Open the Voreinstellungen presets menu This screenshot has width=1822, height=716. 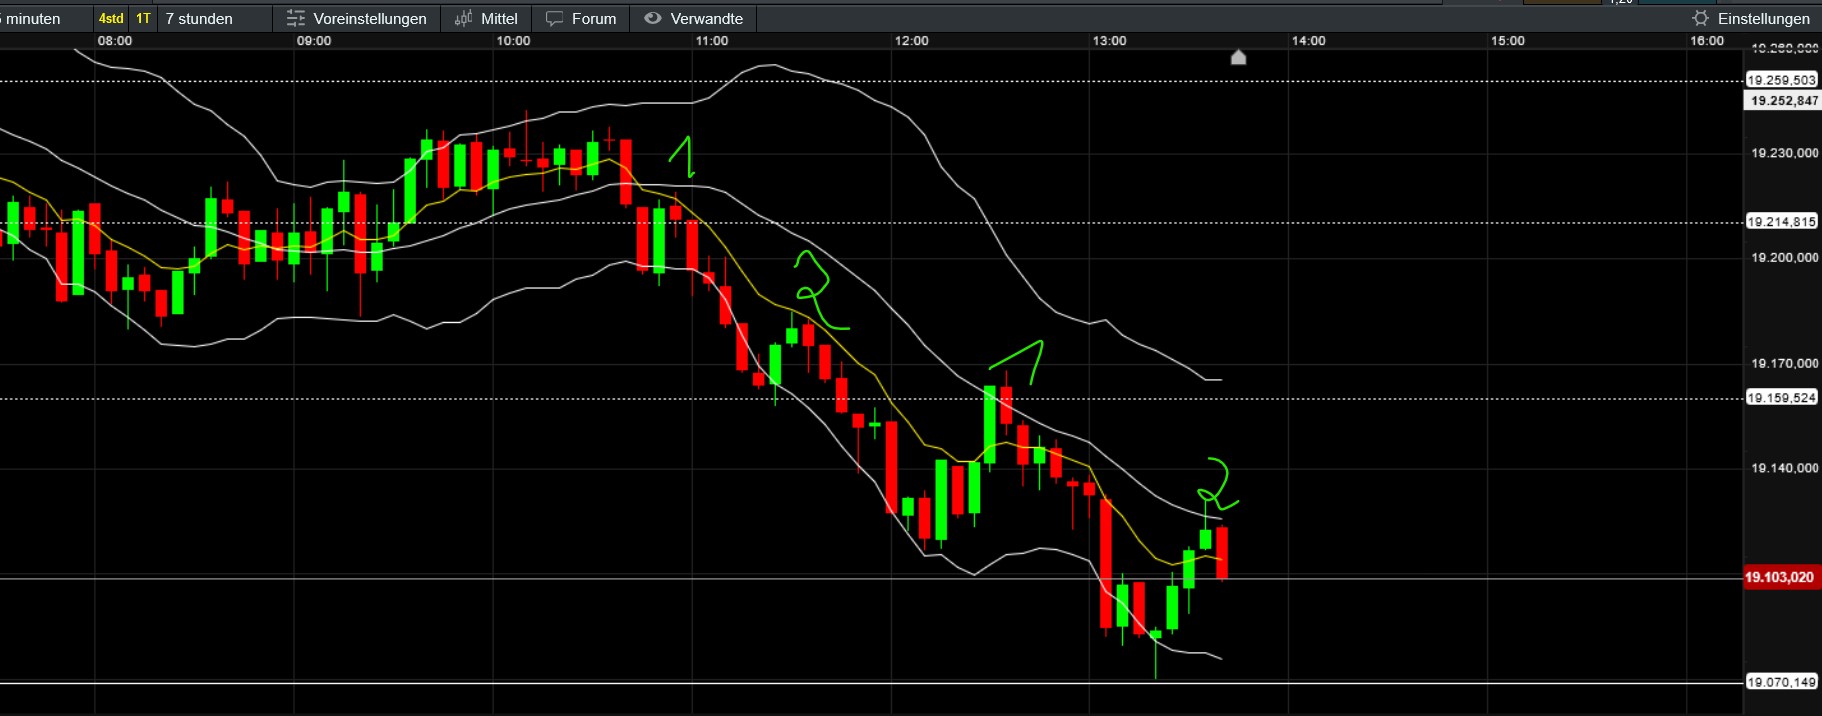pyautogui.click(x=356, y=18)
